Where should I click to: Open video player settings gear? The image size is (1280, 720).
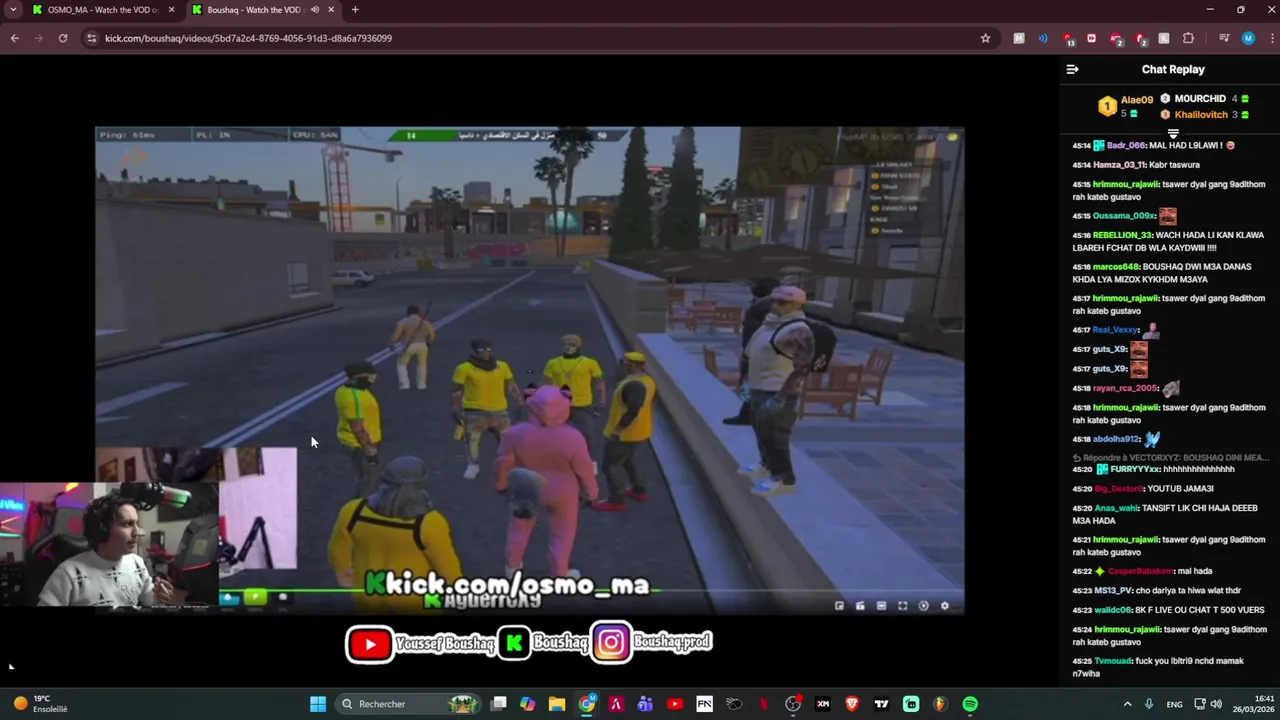pos(944,606)
